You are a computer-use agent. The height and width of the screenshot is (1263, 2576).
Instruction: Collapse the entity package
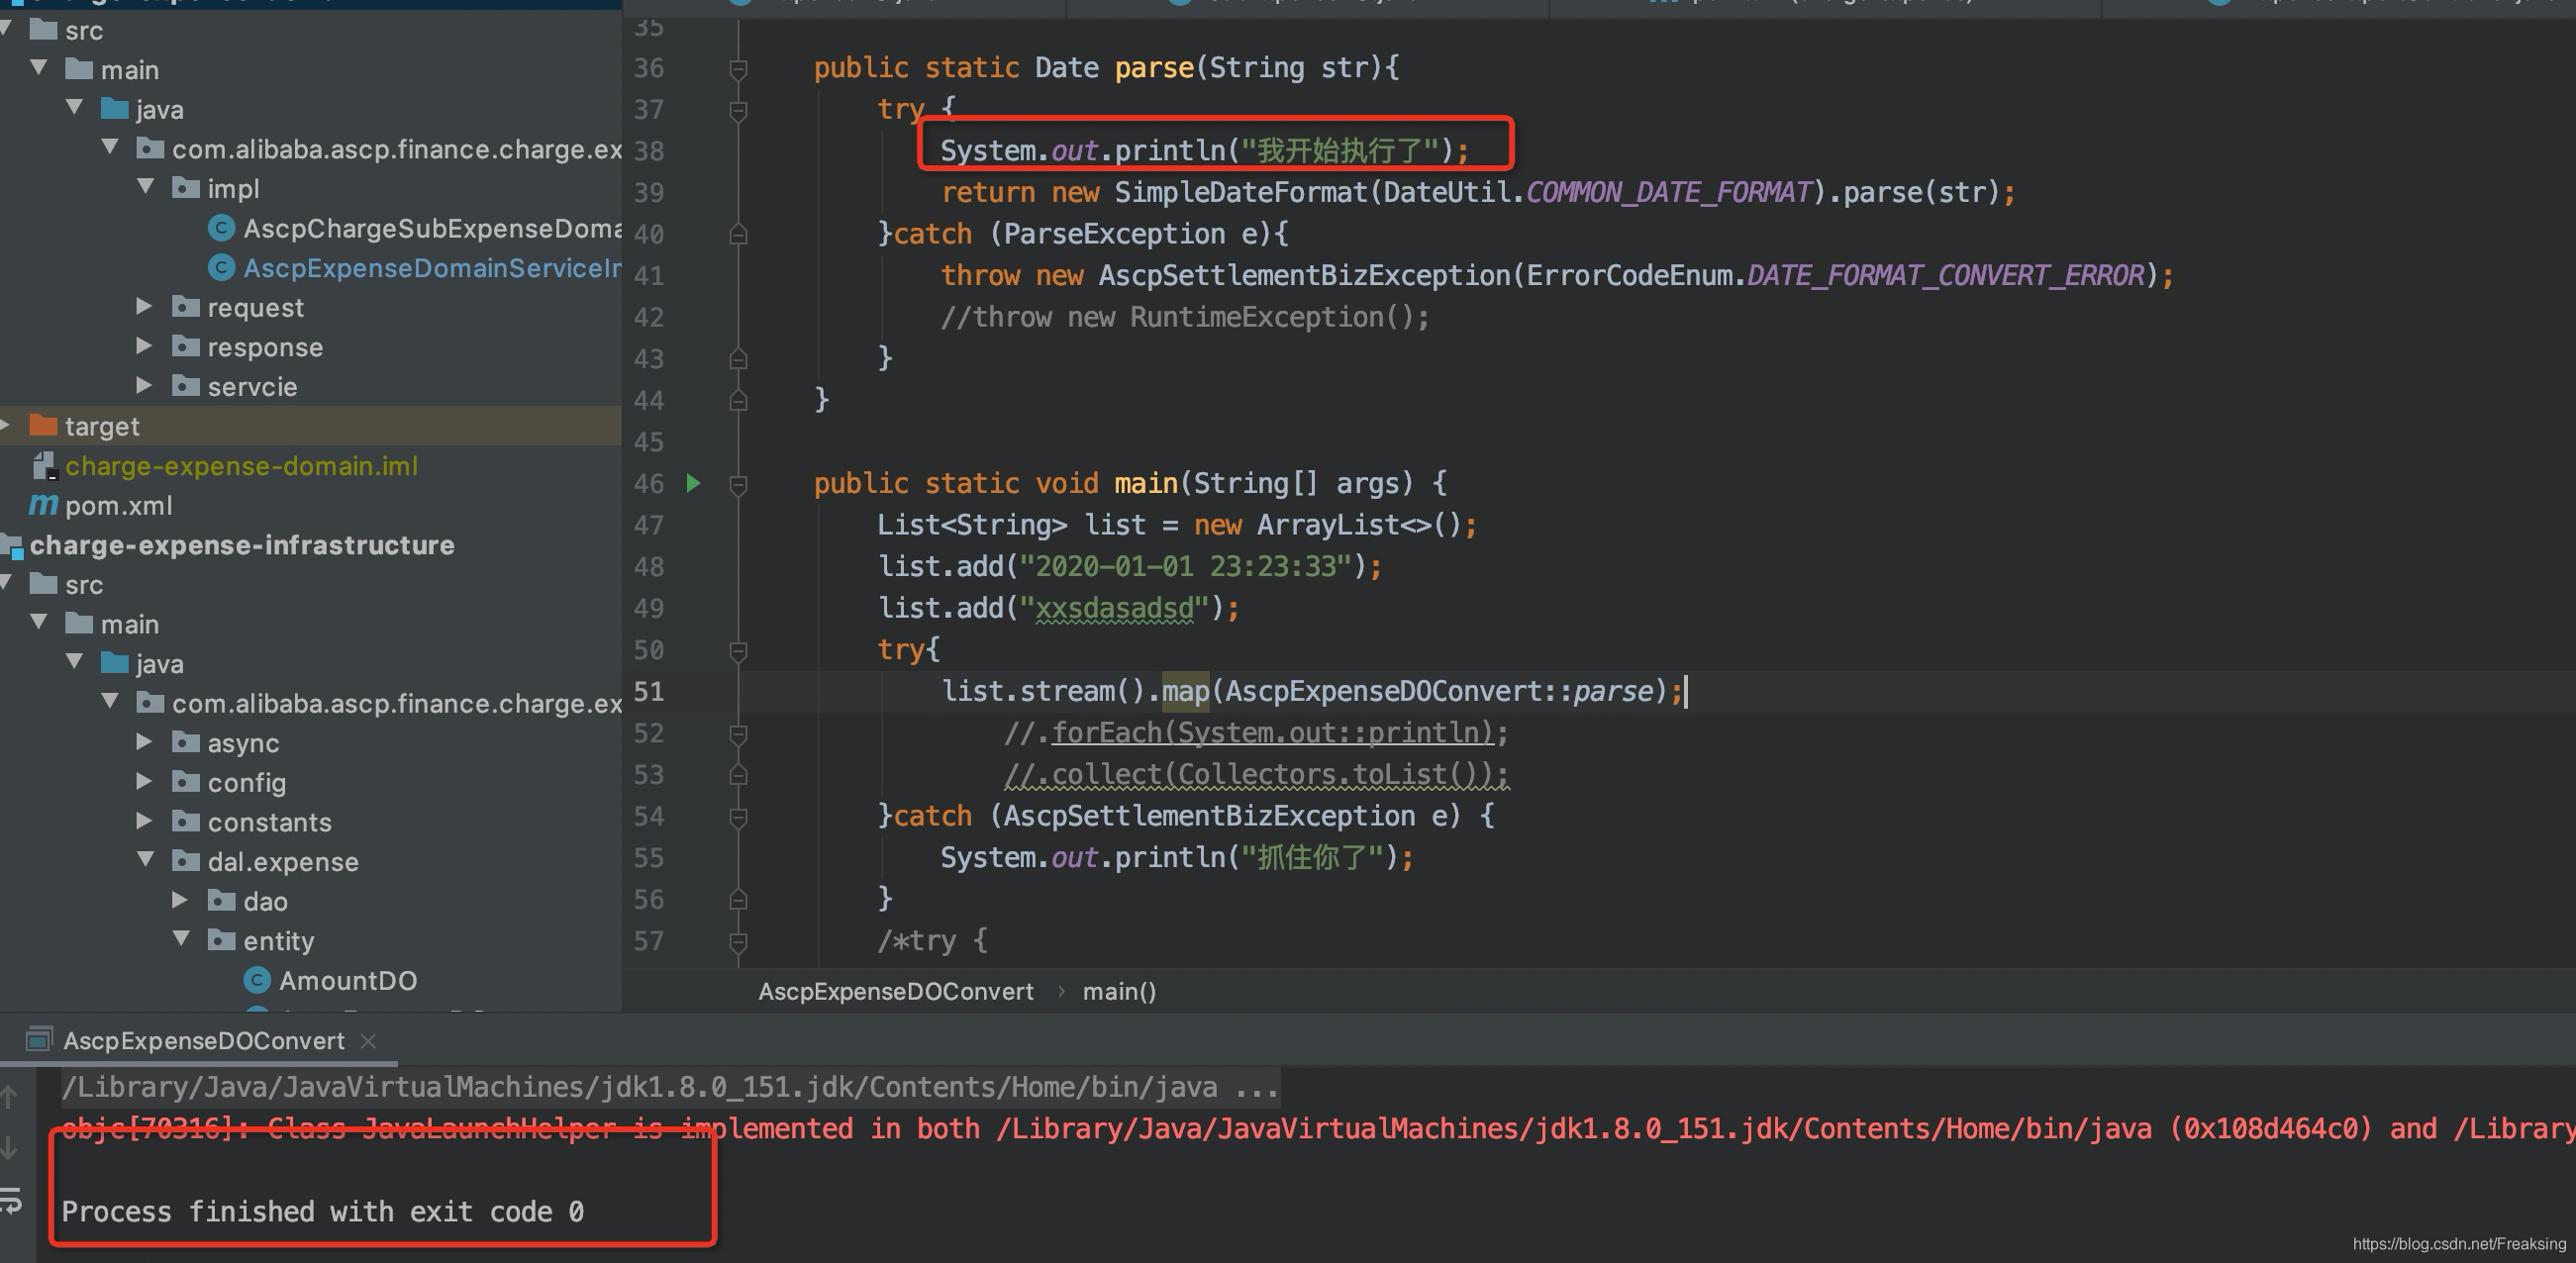(182, 939)
